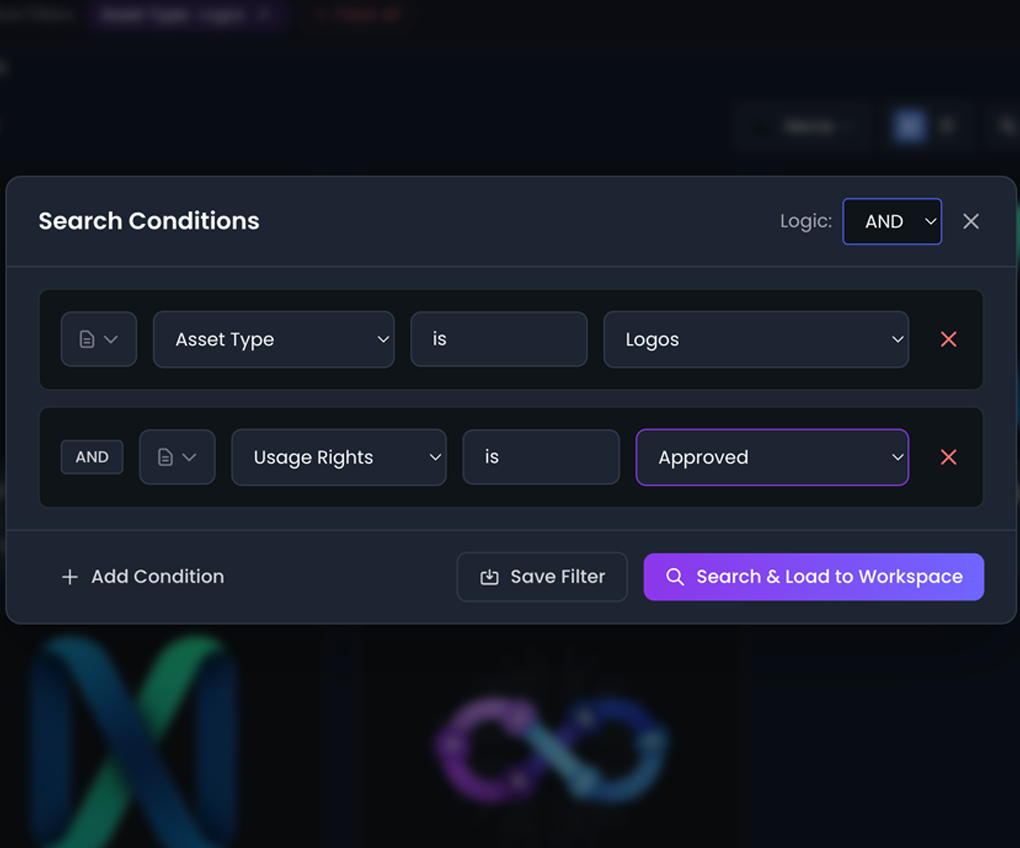
Task: Click the save icon inside the Save Filter button
Action: tap(489, 576)
